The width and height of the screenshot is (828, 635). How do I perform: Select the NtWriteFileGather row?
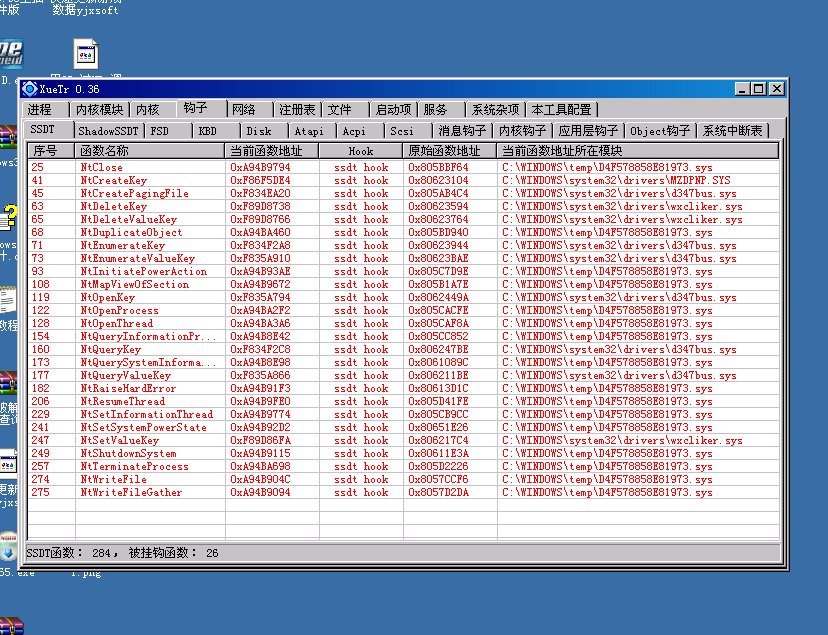point(403,492)
